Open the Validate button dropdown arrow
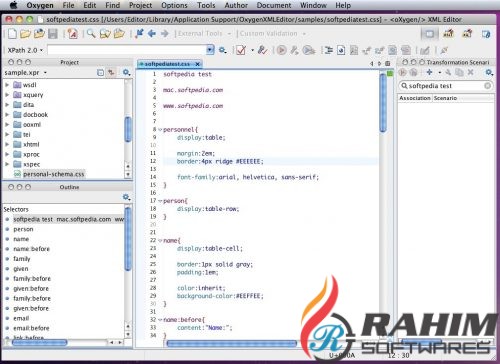Screen dimensions: 500x364 pos(252,50)
